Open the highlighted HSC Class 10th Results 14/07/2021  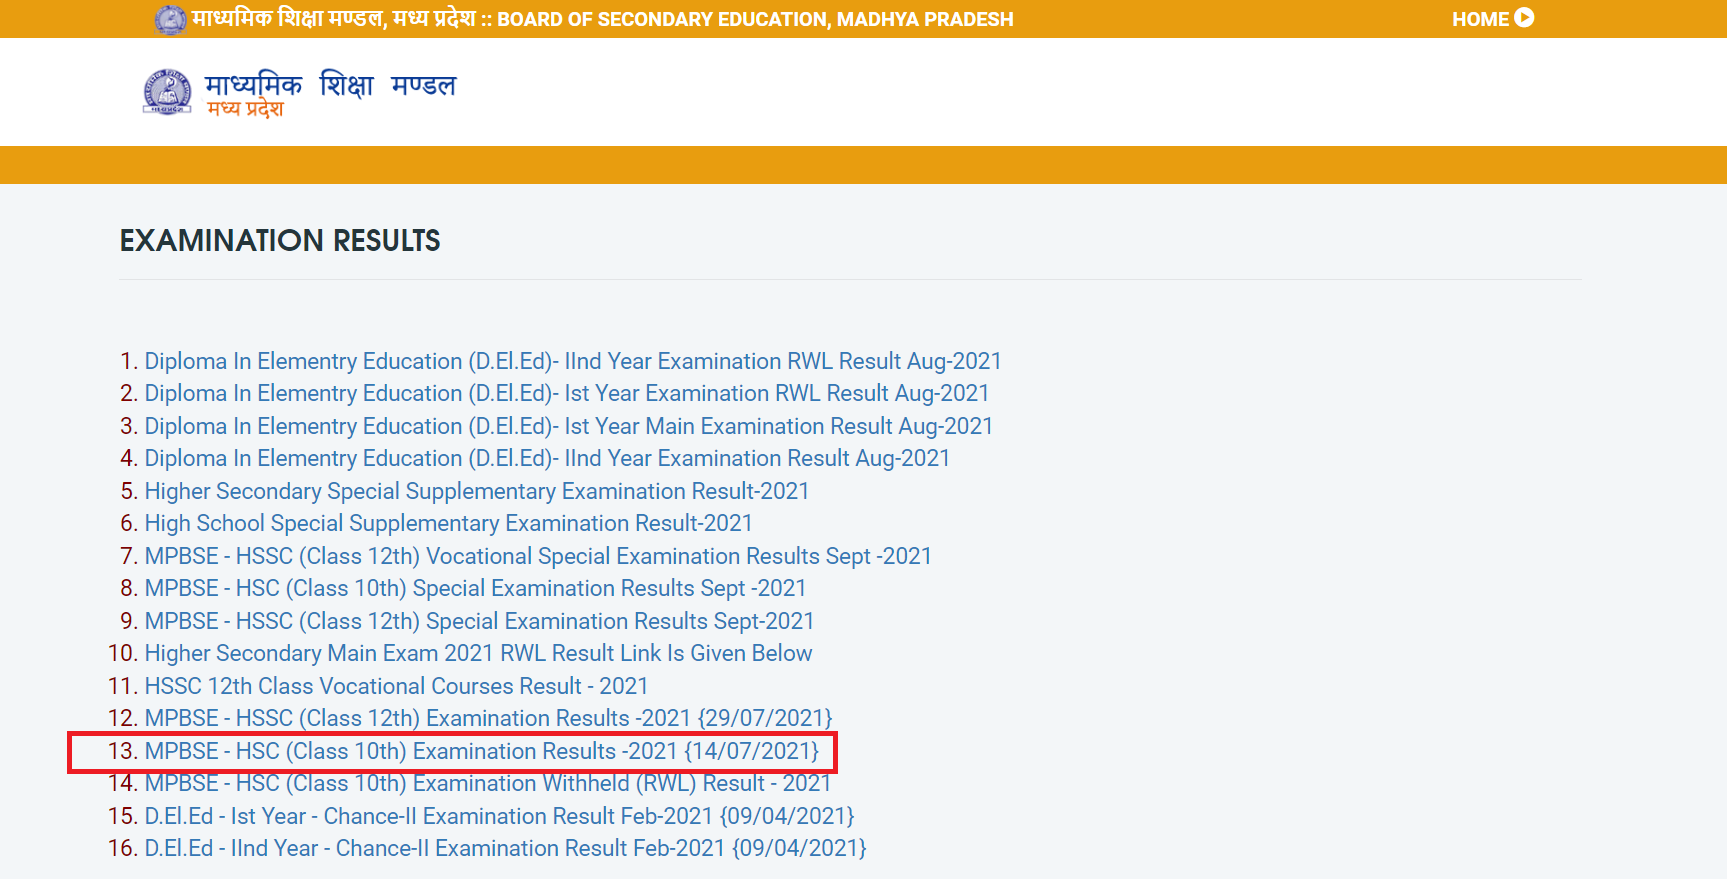(x=481, y=751)
